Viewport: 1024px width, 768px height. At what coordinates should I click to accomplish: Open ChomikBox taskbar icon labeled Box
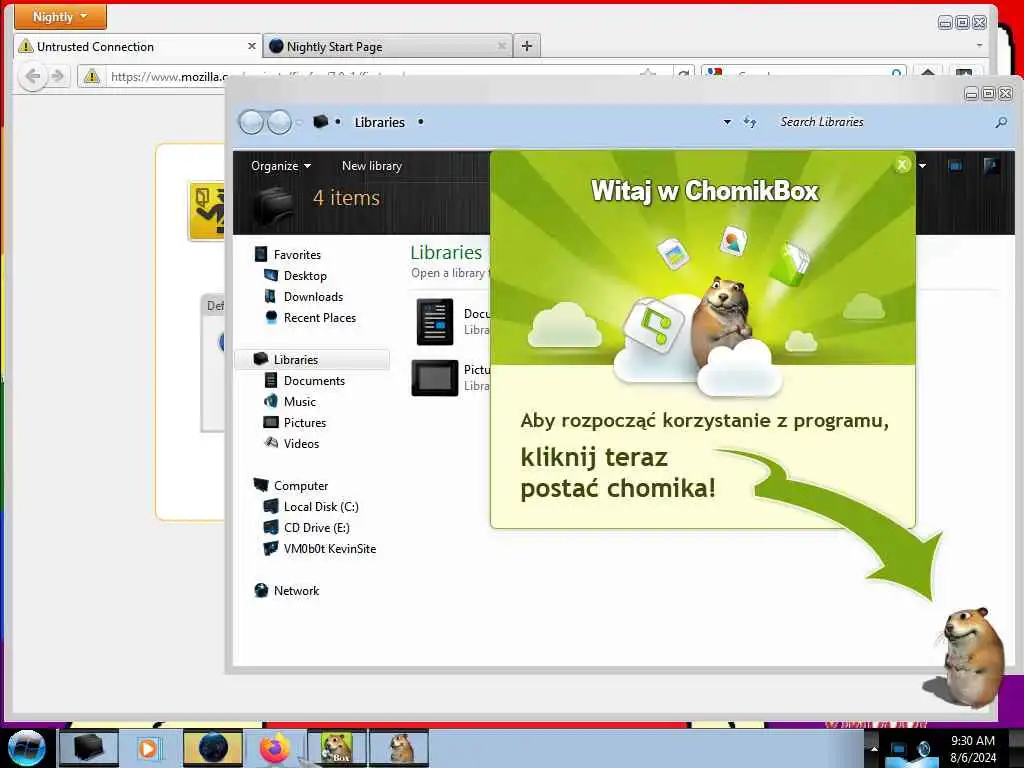pos(337,748)
